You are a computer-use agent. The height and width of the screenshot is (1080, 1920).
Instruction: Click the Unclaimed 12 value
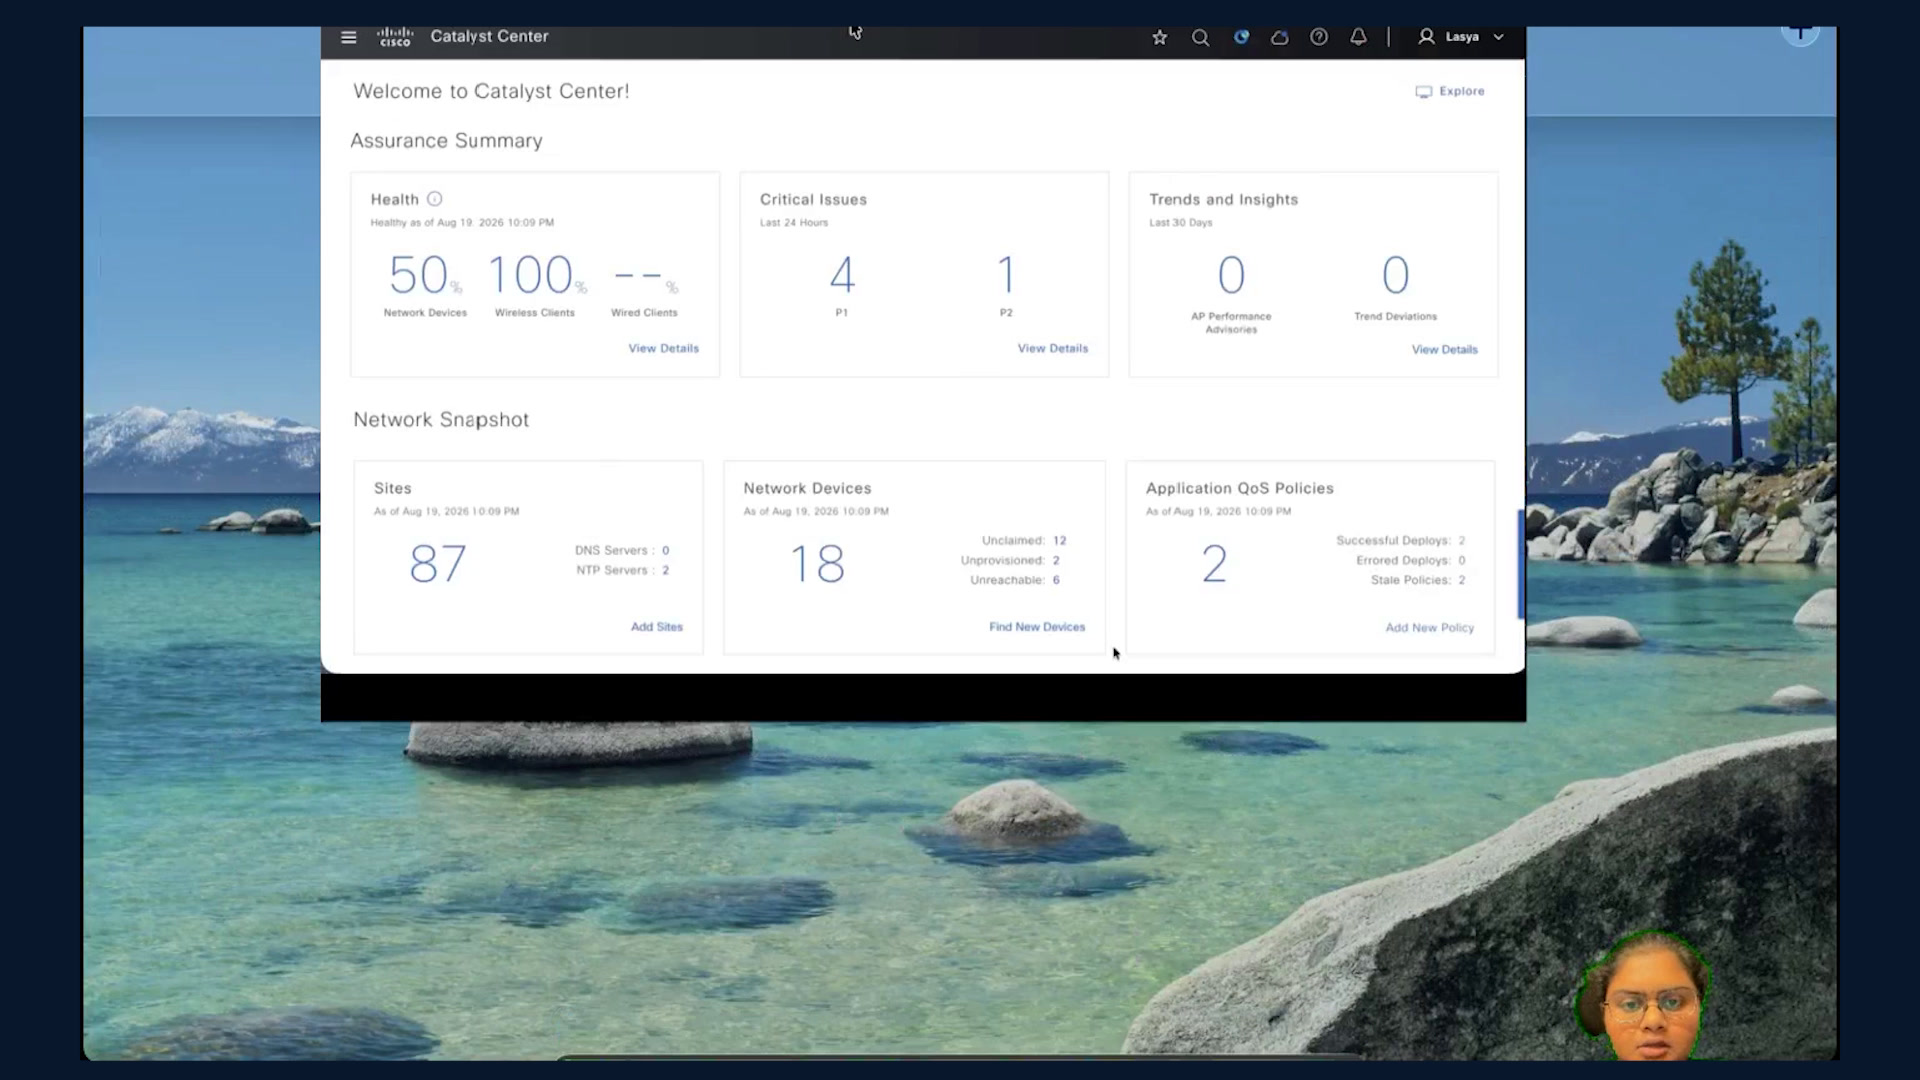[1059, 540]
